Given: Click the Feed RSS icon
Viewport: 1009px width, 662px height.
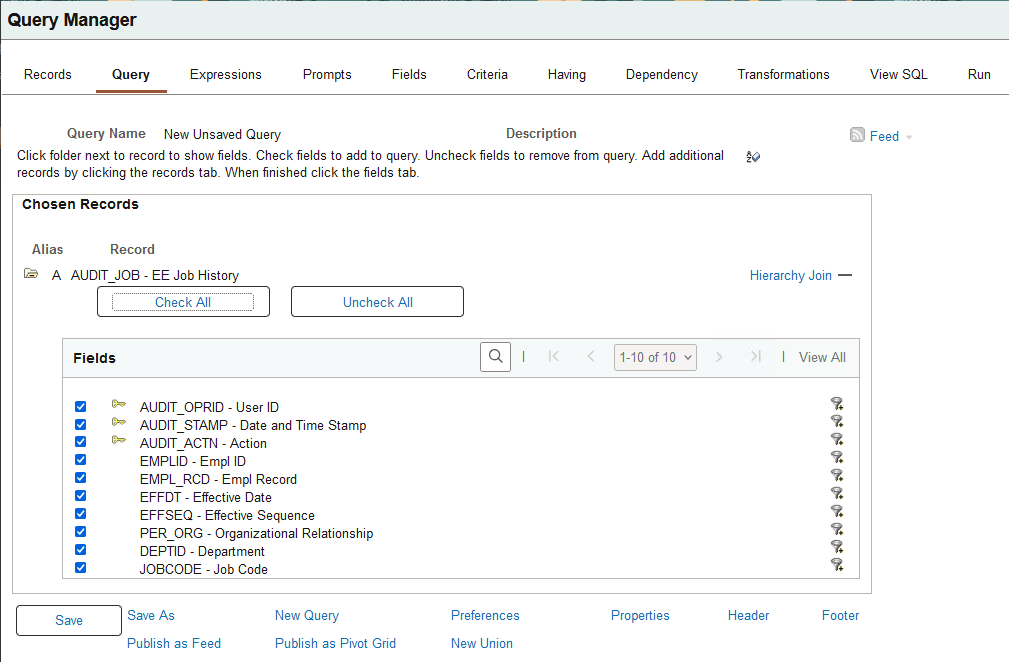Looking at the screenshot, I should (857, 136).
